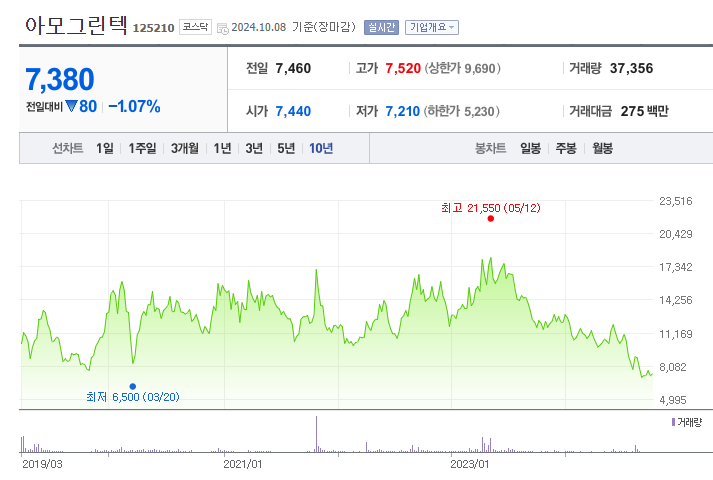This screenshot has height=480, width=713.
Task: Click the -1.07% change rate
Action: (x=134, y=106)
